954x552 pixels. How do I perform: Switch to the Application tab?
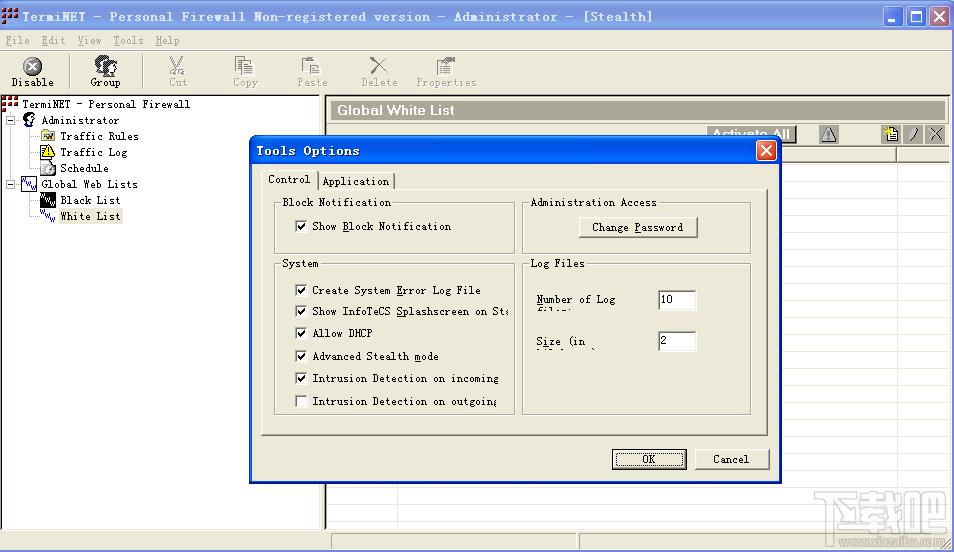(x=356, y=181)
